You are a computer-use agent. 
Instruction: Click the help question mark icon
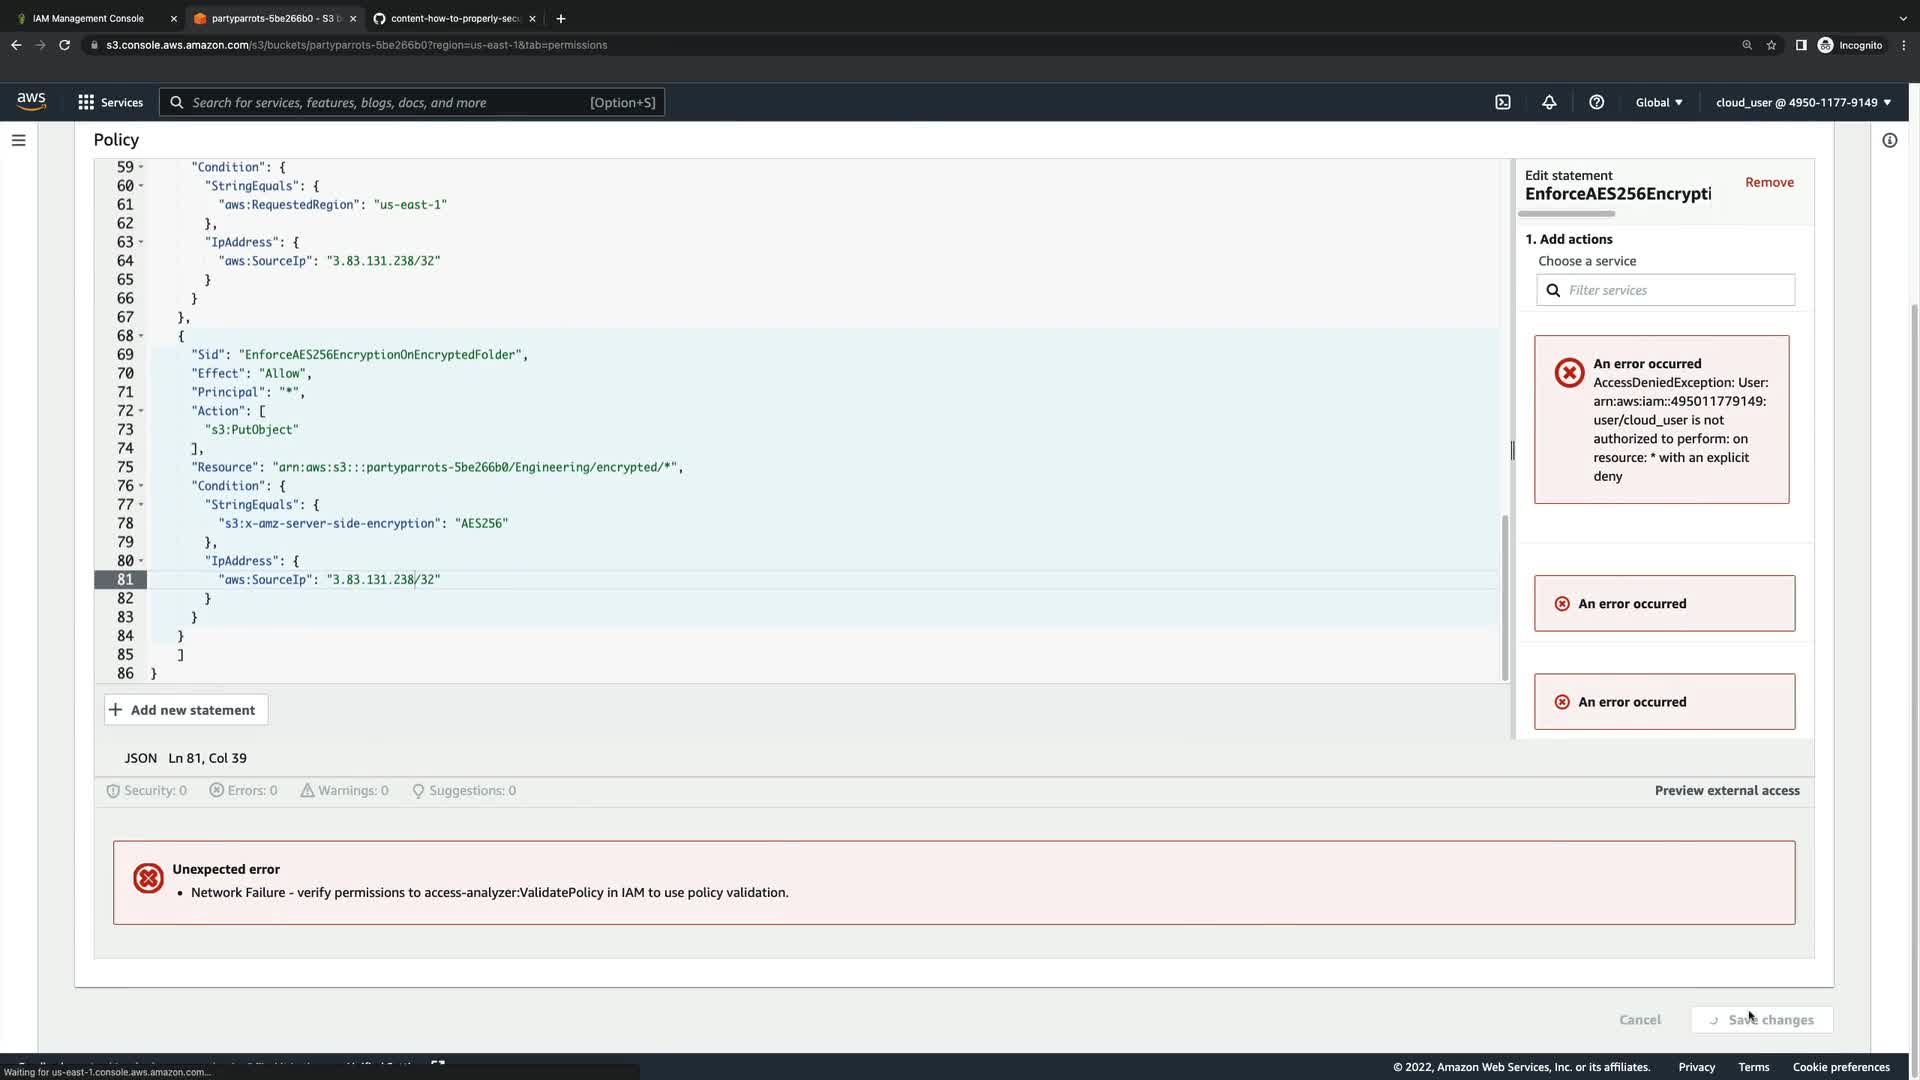click(x=1596, y=102)
